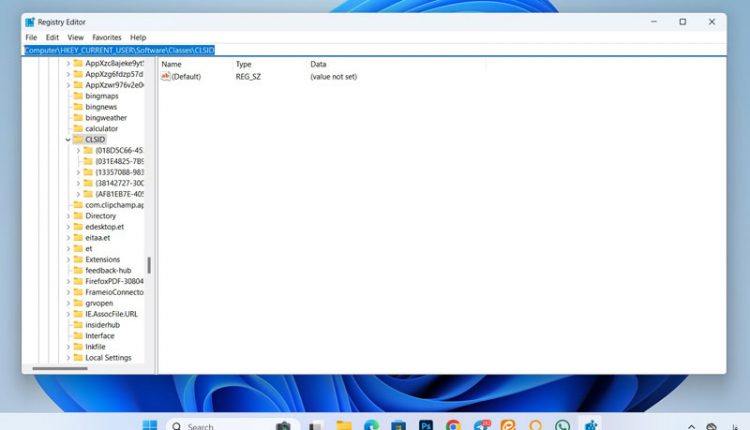Select the calculator key folder icon
Screen dimensions: 750x430
point(78,128)
